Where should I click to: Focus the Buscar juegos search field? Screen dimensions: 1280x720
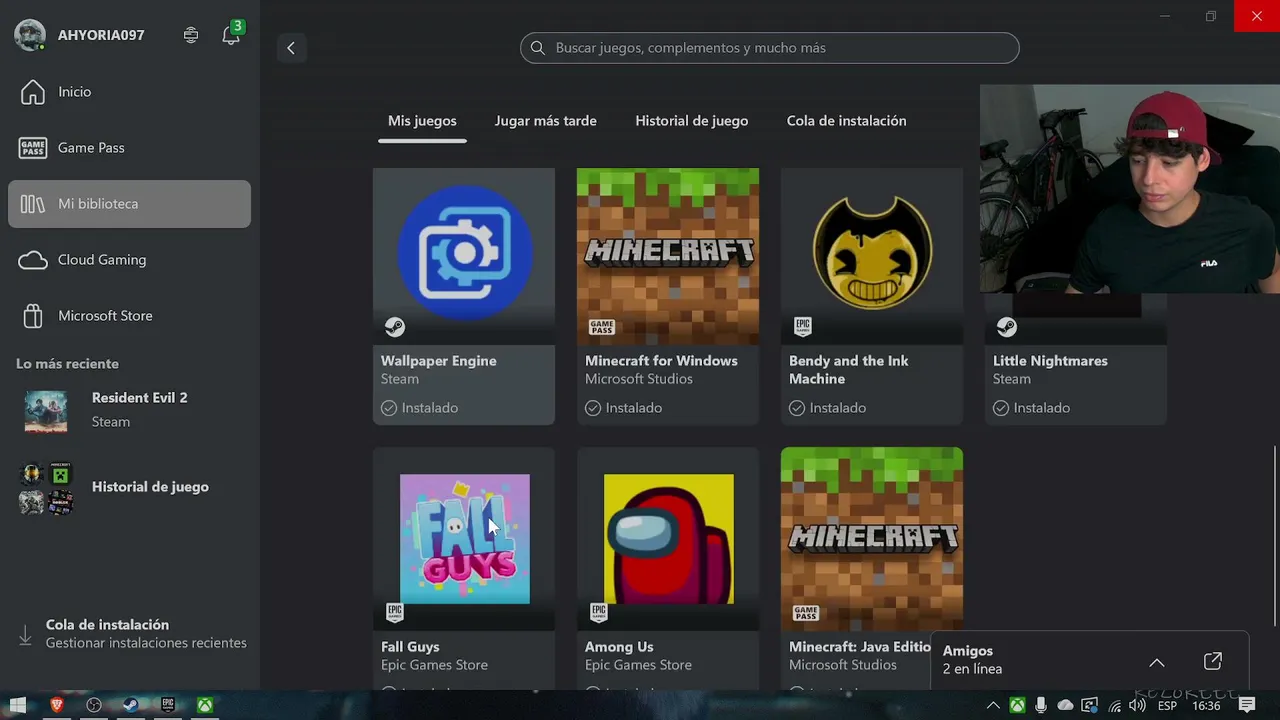point(769,48)
